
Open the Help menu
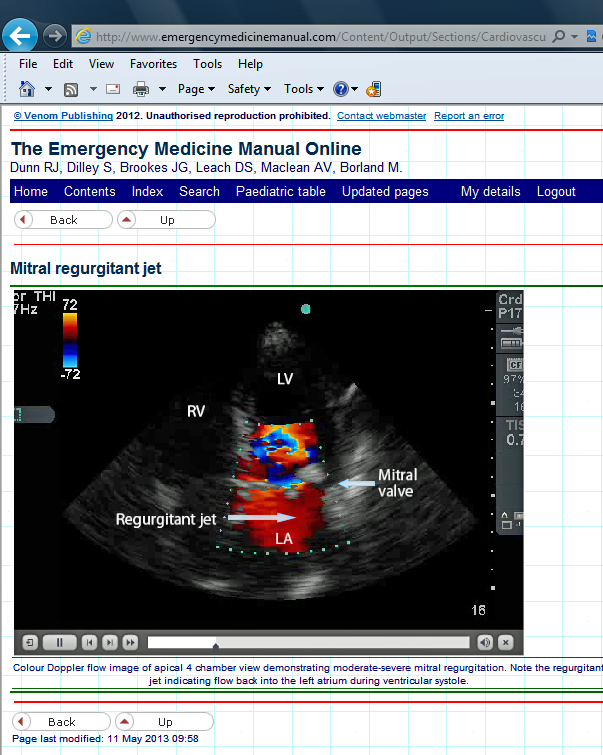click(x=250, y=64)
